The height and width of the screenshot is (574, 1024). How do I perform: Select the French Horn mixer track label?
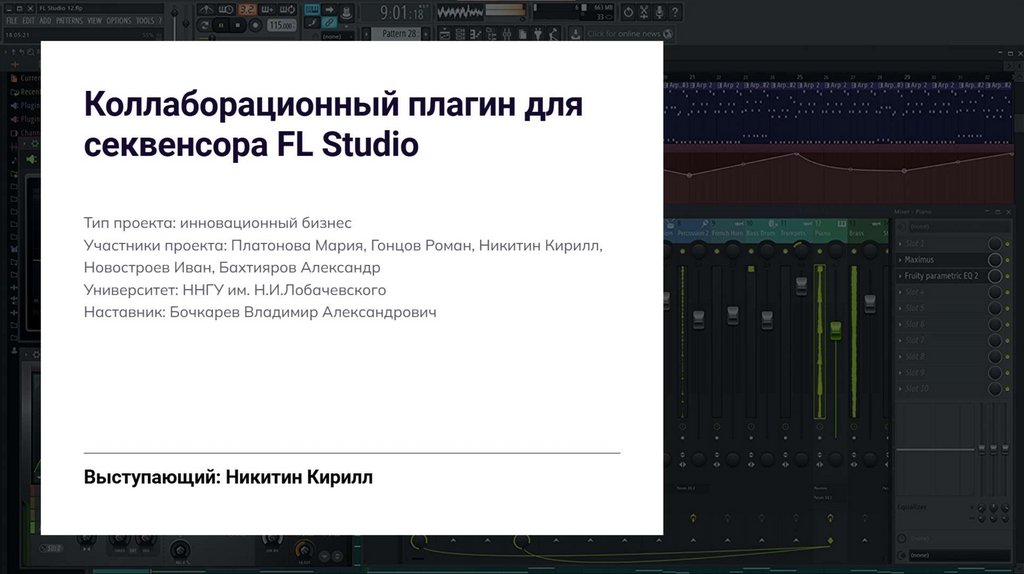pyautogui.click(x=728, y=233)
